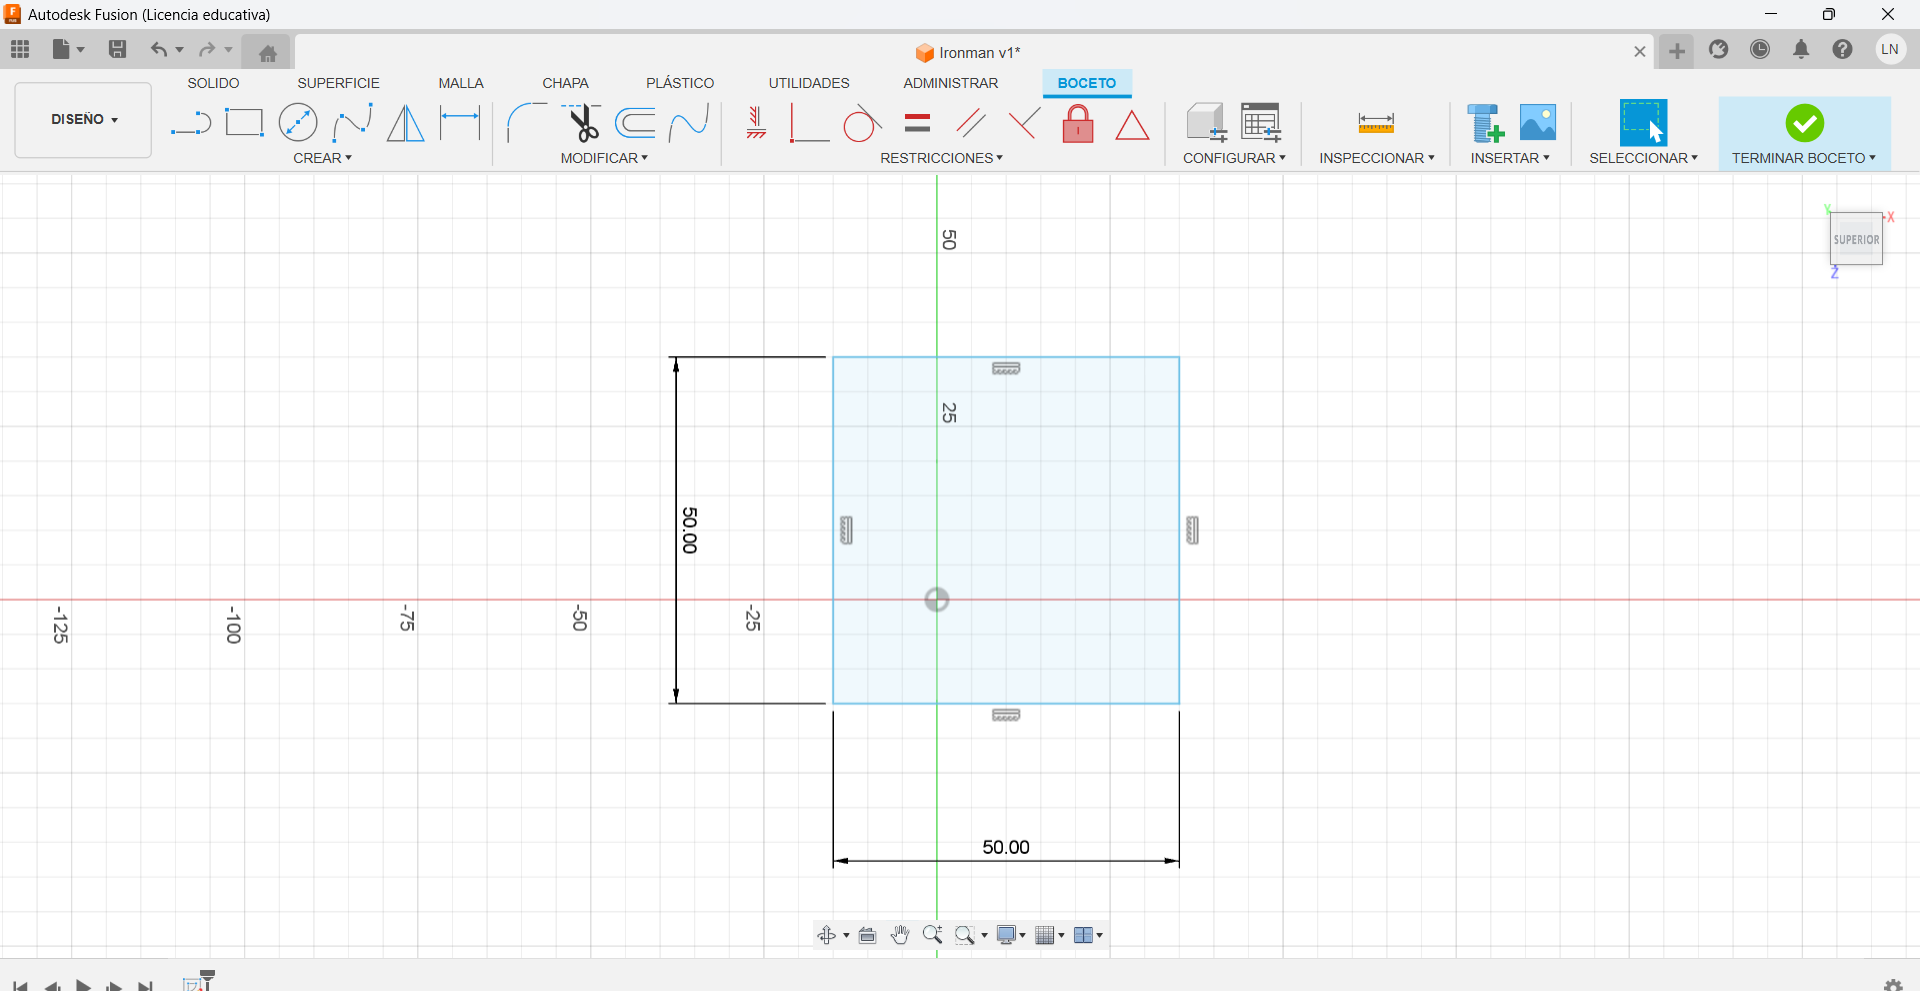1920x991 pixels.
Task: Apply the Equal constraint
Action: click(x=917, y=123)
